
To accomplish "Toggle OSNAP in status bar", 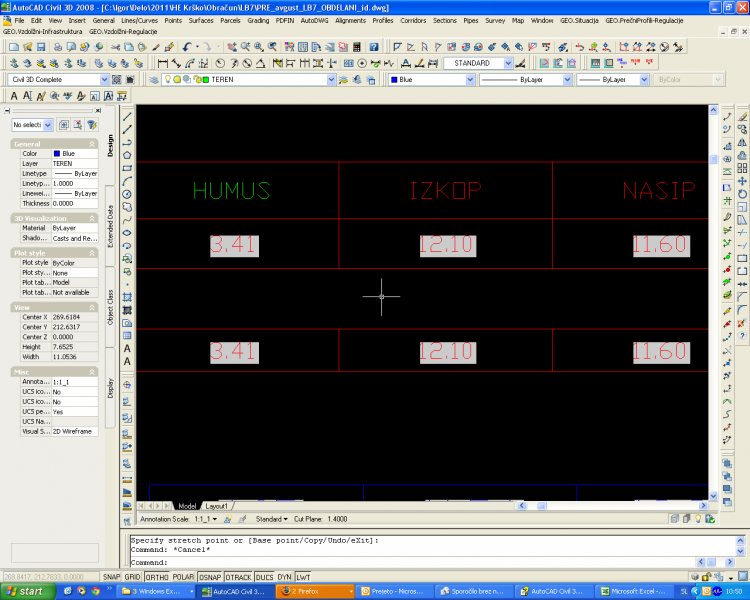I will [x=210, y=577].
